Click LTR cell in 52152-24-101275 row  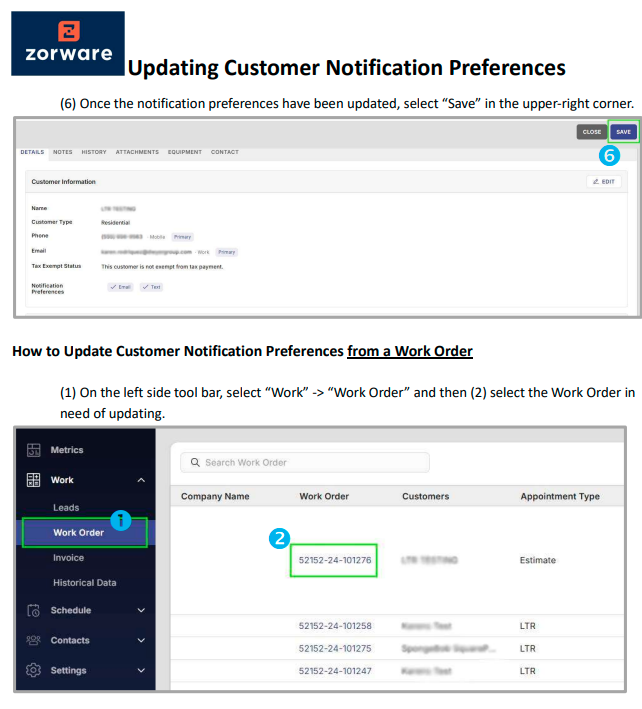coord(528,648)
